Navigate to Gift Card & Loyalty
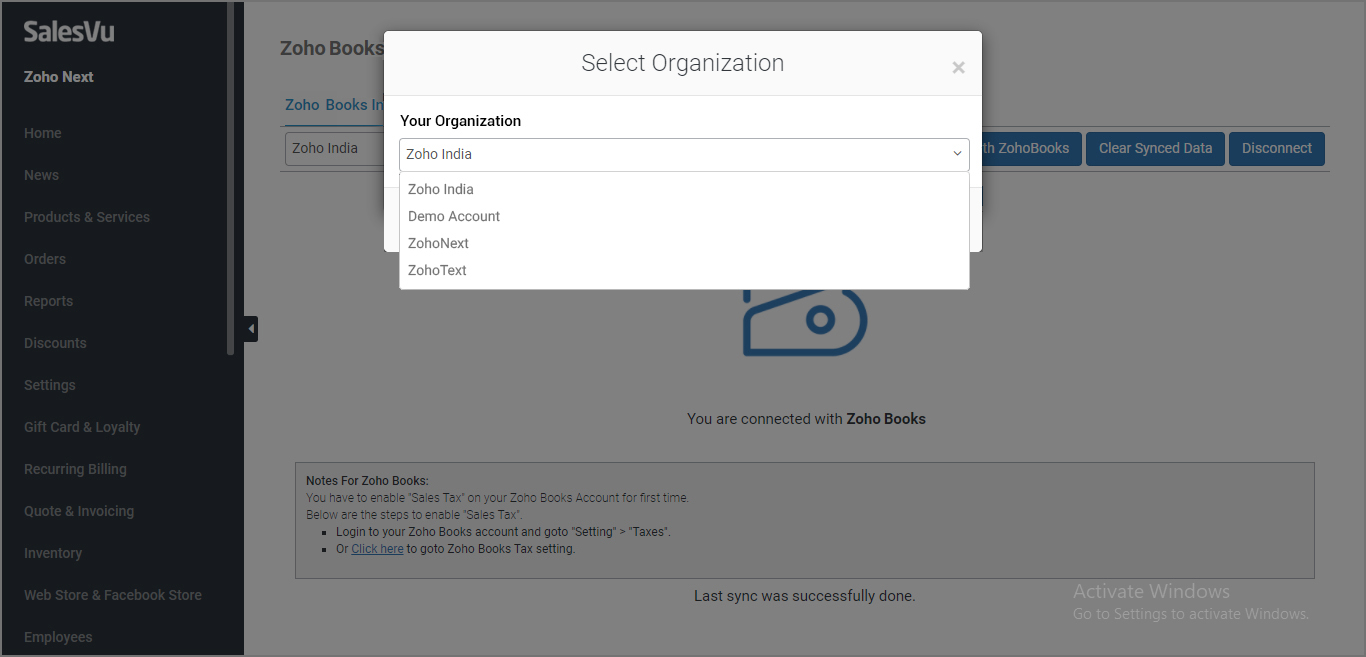This screenshot has width=1366, height=657. point(82,427)
